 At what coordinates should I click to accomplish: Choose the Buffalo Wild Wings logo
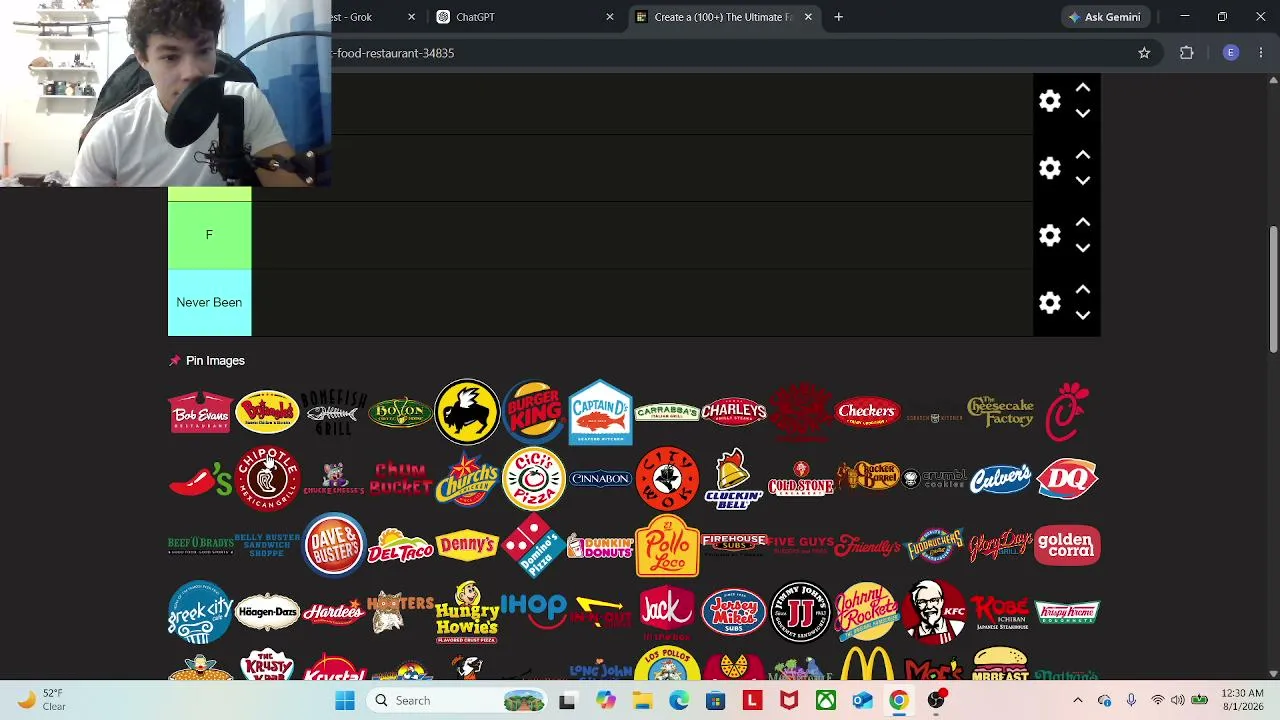[467, 412]
